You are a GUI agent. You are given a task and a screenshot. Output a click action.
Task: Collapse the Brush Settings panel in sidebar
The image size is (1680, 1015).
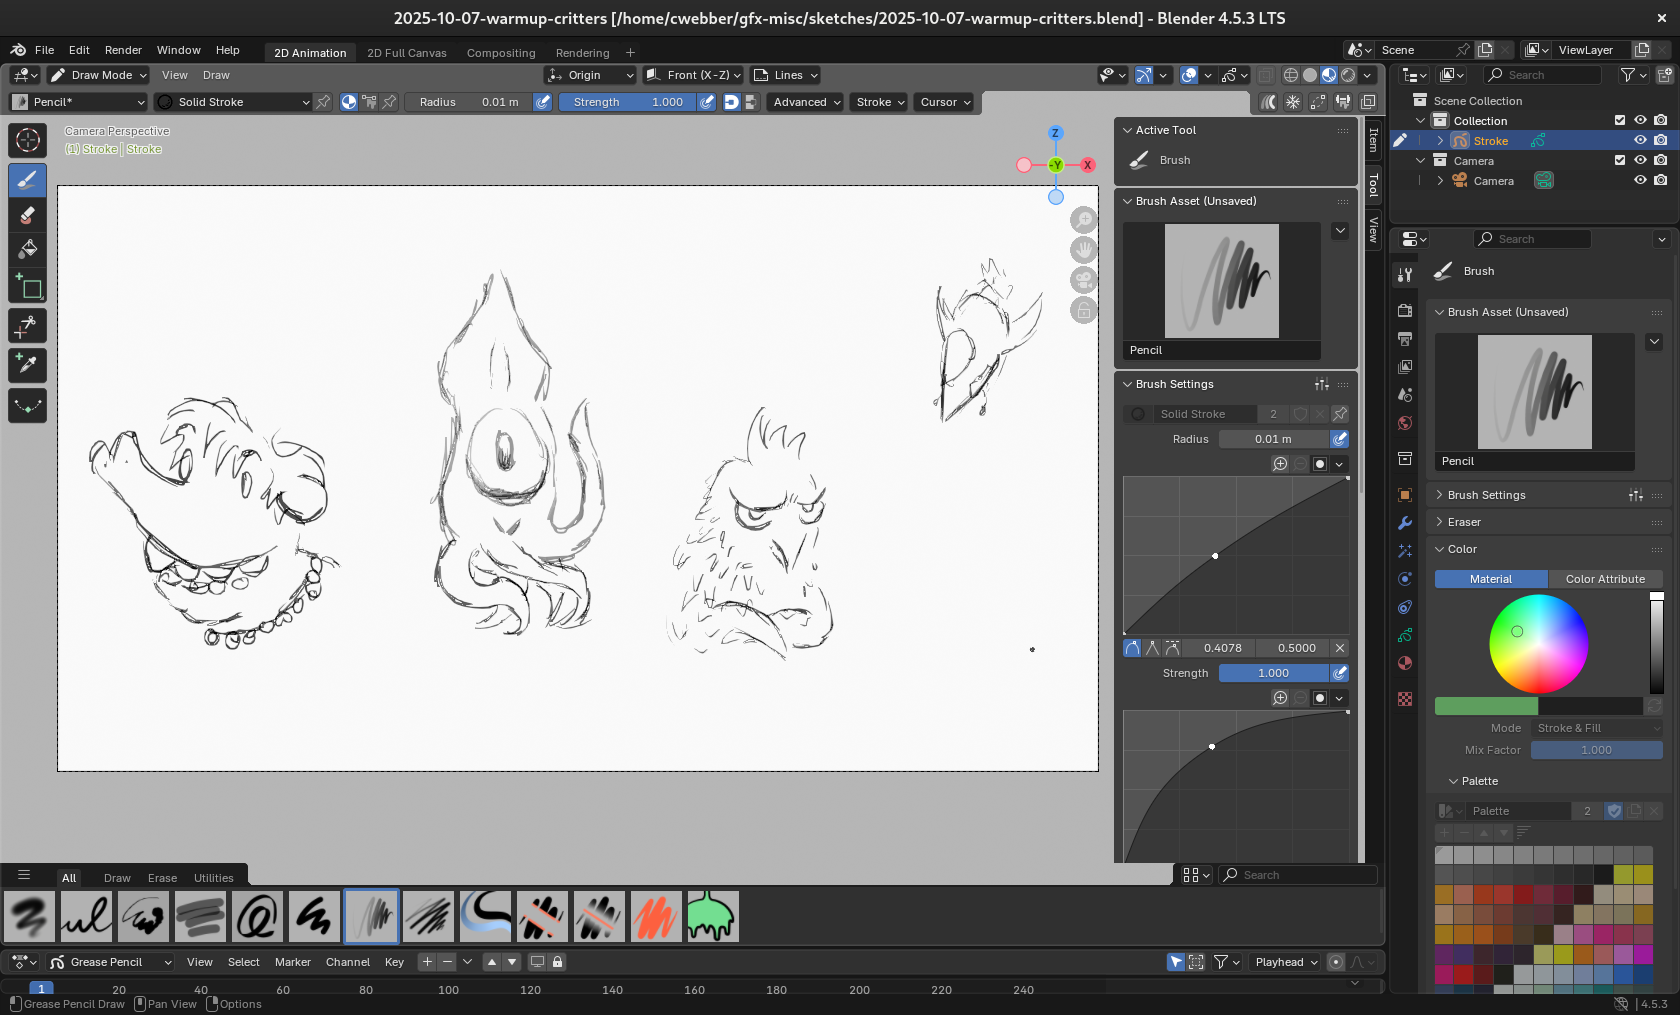[1174, 384]
